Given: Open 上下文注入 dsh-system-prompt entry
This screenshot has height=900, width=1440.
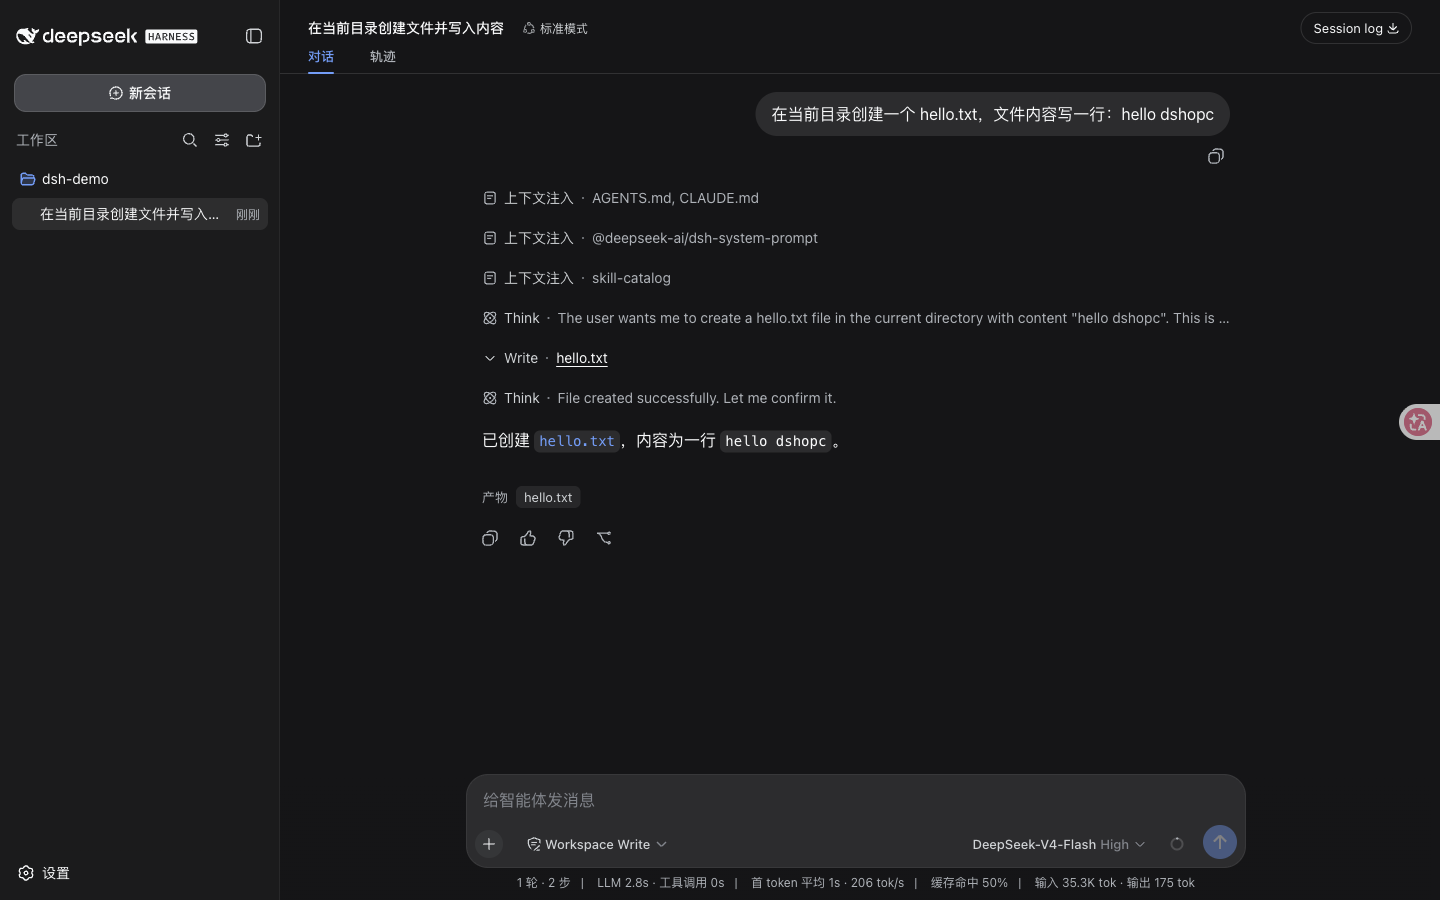Looking at the screenshot, I should click(650, 238).
